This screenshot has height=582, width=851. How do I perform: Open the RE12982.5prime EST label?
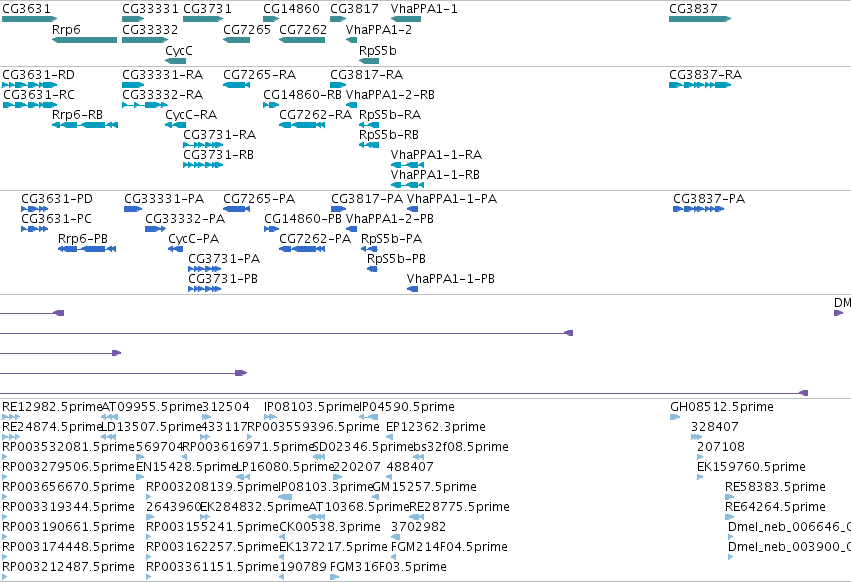52,407
